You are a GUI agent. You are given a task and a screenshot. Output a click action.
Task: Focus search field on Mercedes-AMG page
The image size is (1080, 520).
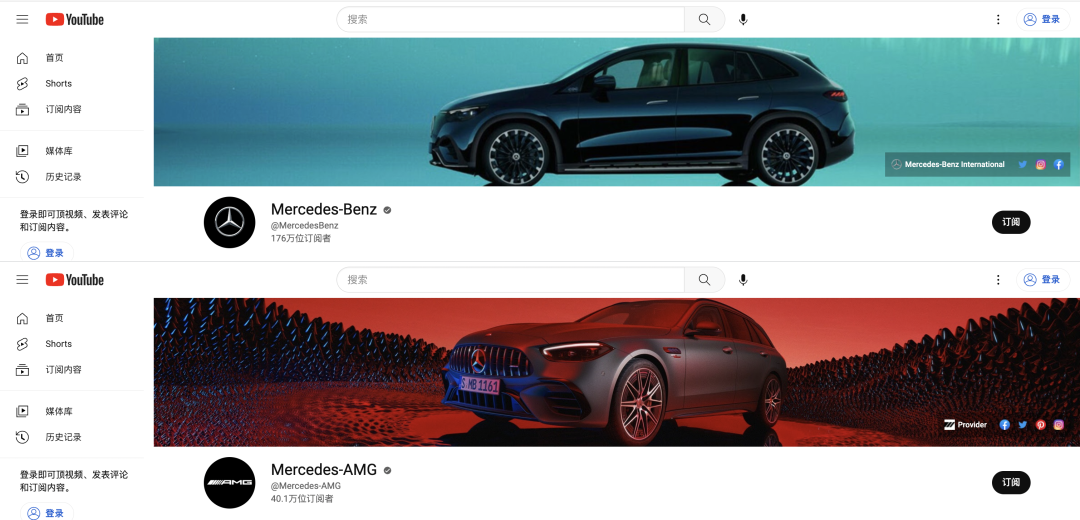tap(510, 280)
